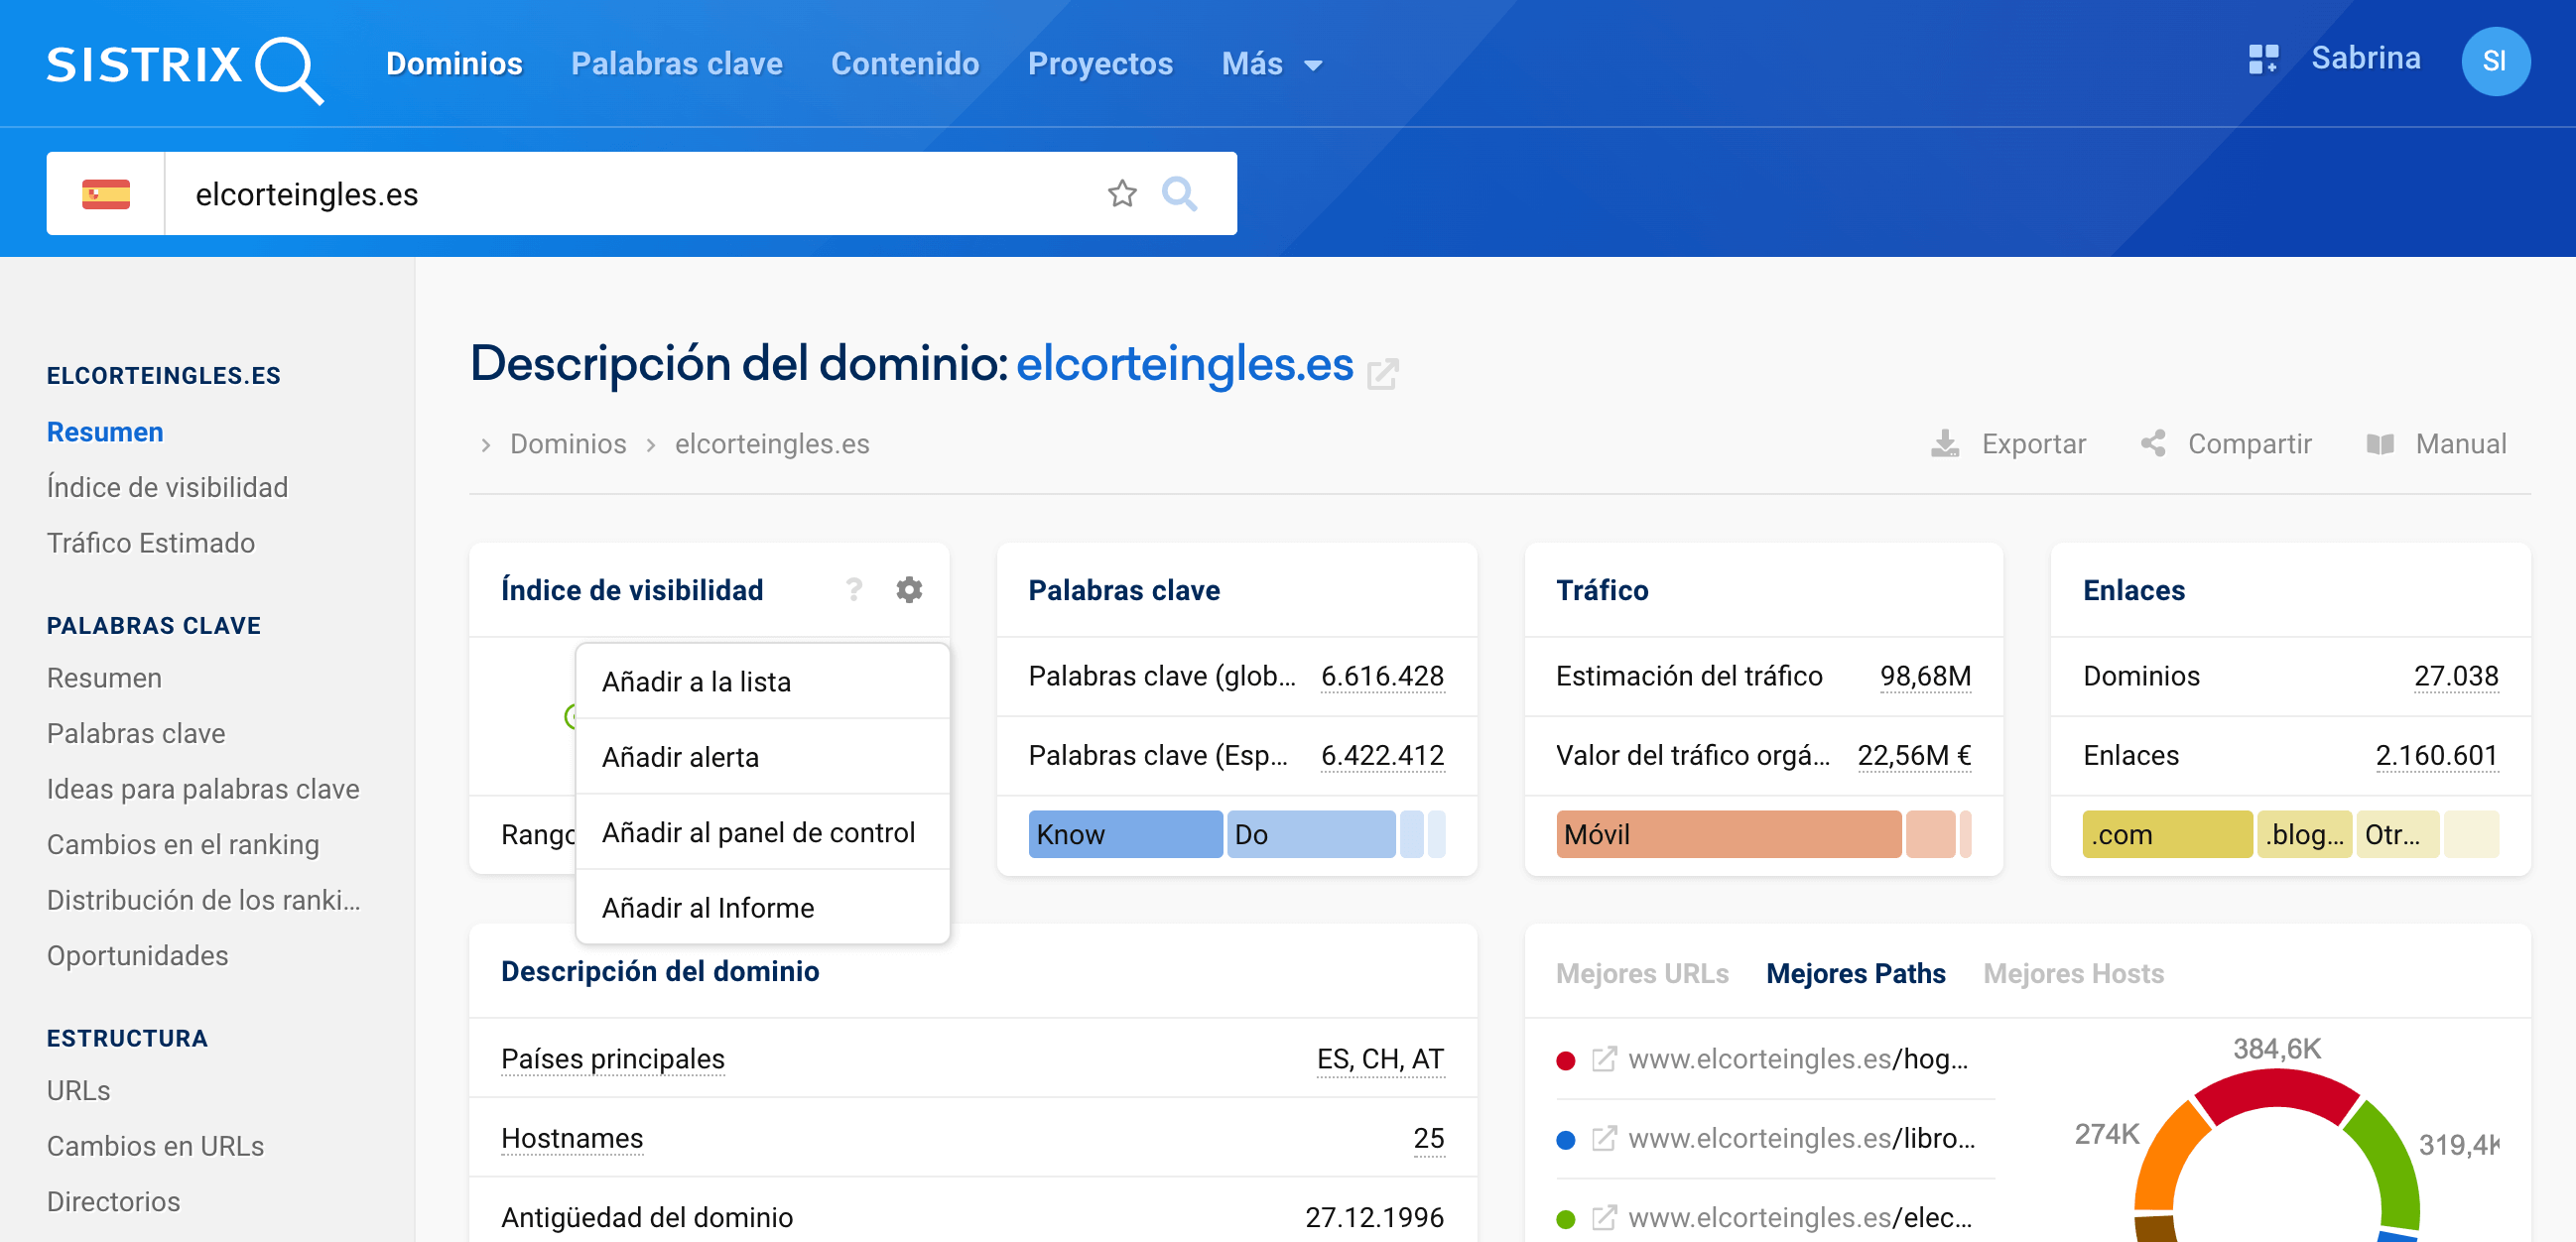The width and height of the screenshot is (2576, 1242).
Task: Open the external link icon for /hog... path
Action: tap(1603, 1059)
